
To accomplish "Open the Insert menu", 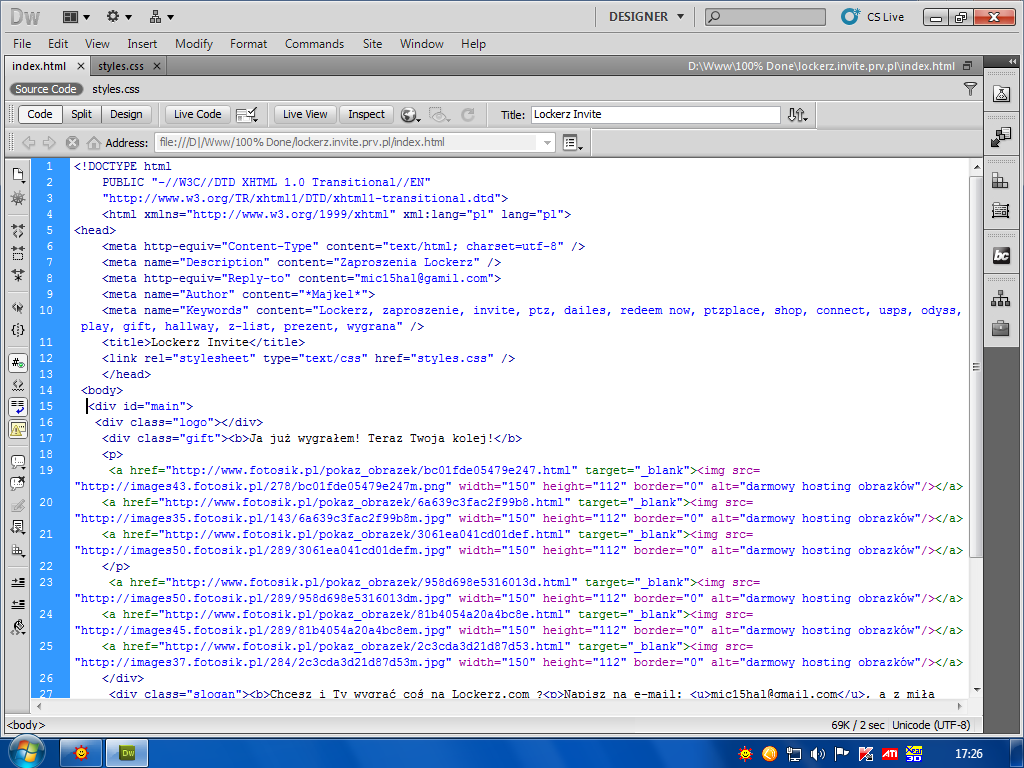I will click(x=142, y=44).
